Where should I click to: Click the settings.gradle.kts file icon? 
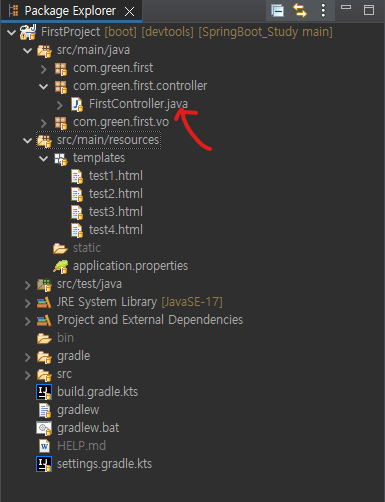(x=44, y=464)
